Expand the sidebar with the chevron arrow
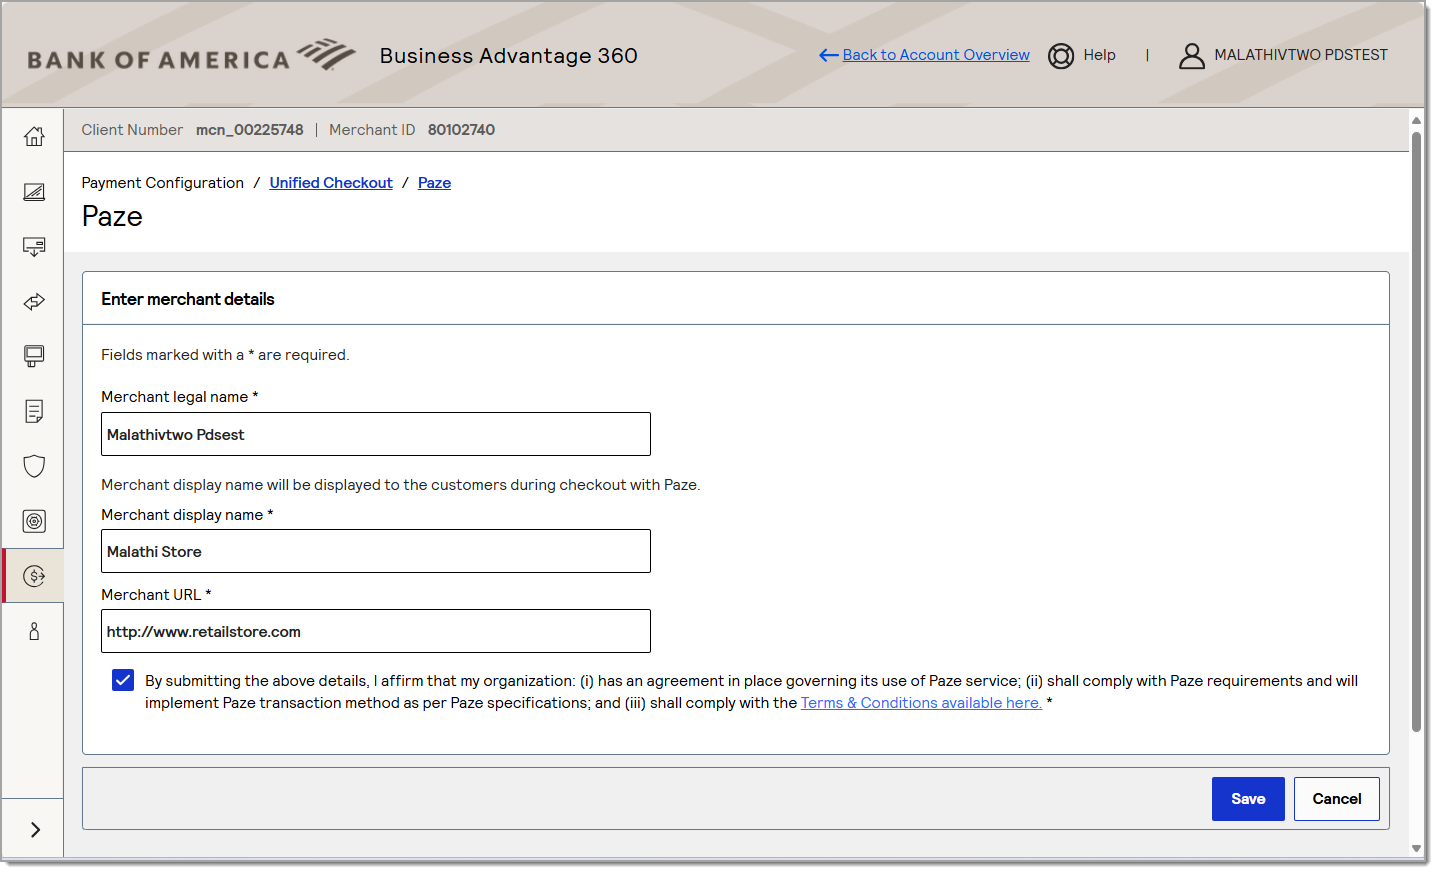 coord(35,830)
